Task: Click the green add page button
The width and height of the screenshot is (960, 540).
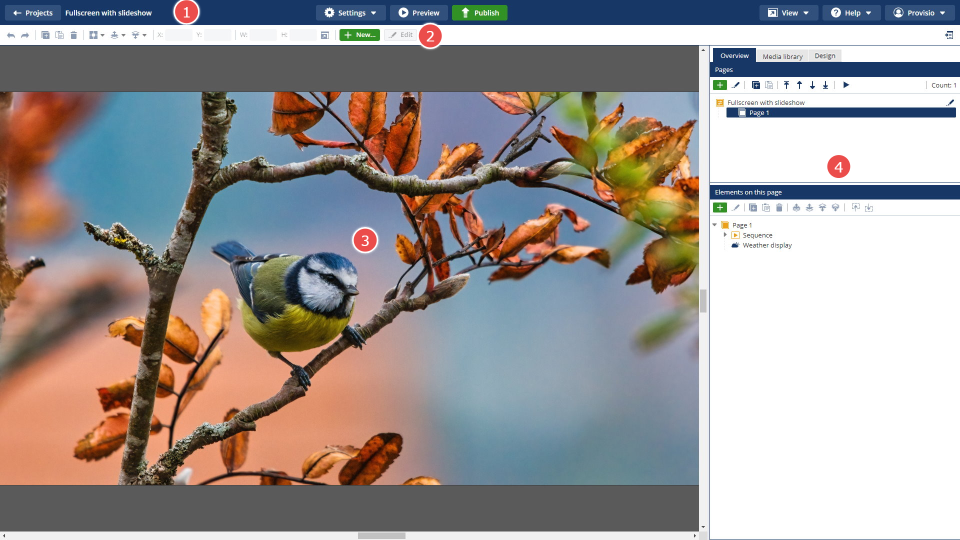Action: [720, 85]
